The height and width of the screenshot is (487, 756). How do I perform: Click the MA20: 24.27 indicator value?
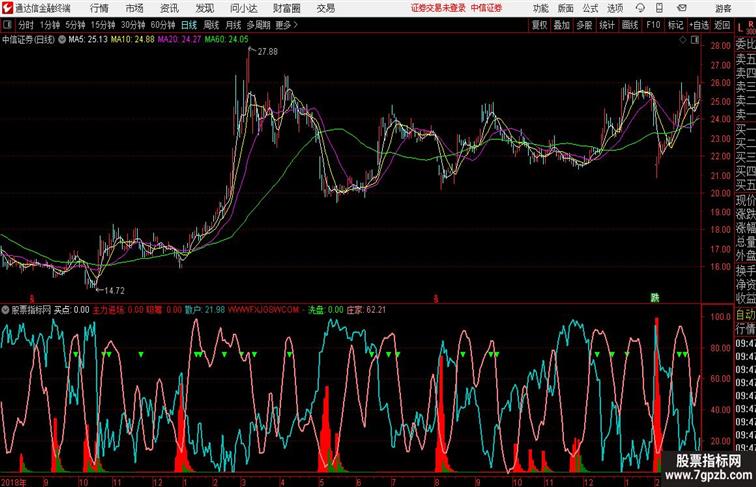pyautogui.click(x=179, y=40)
